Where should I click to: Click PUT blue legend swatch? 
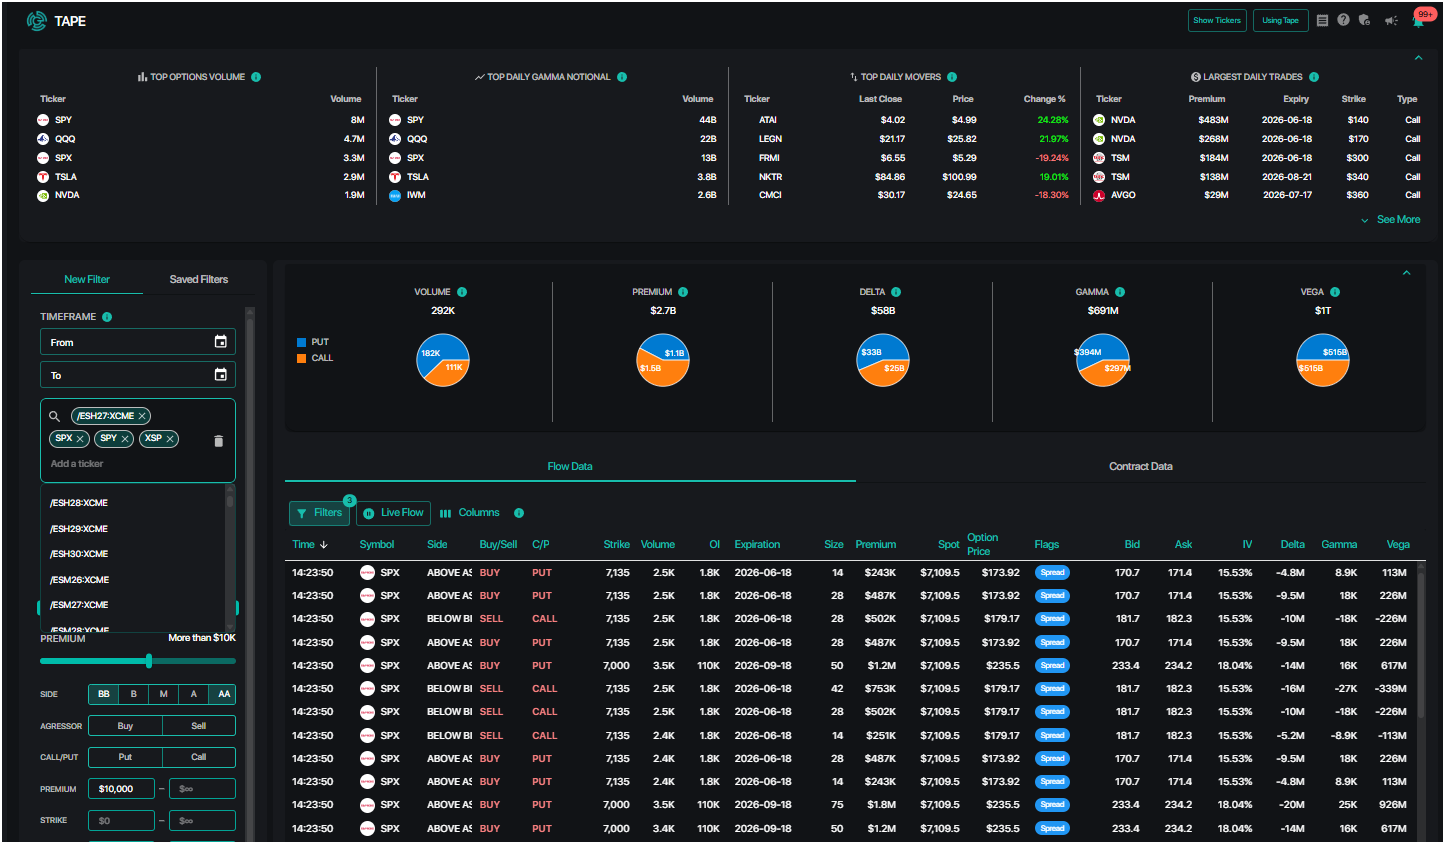coord(302,342)
